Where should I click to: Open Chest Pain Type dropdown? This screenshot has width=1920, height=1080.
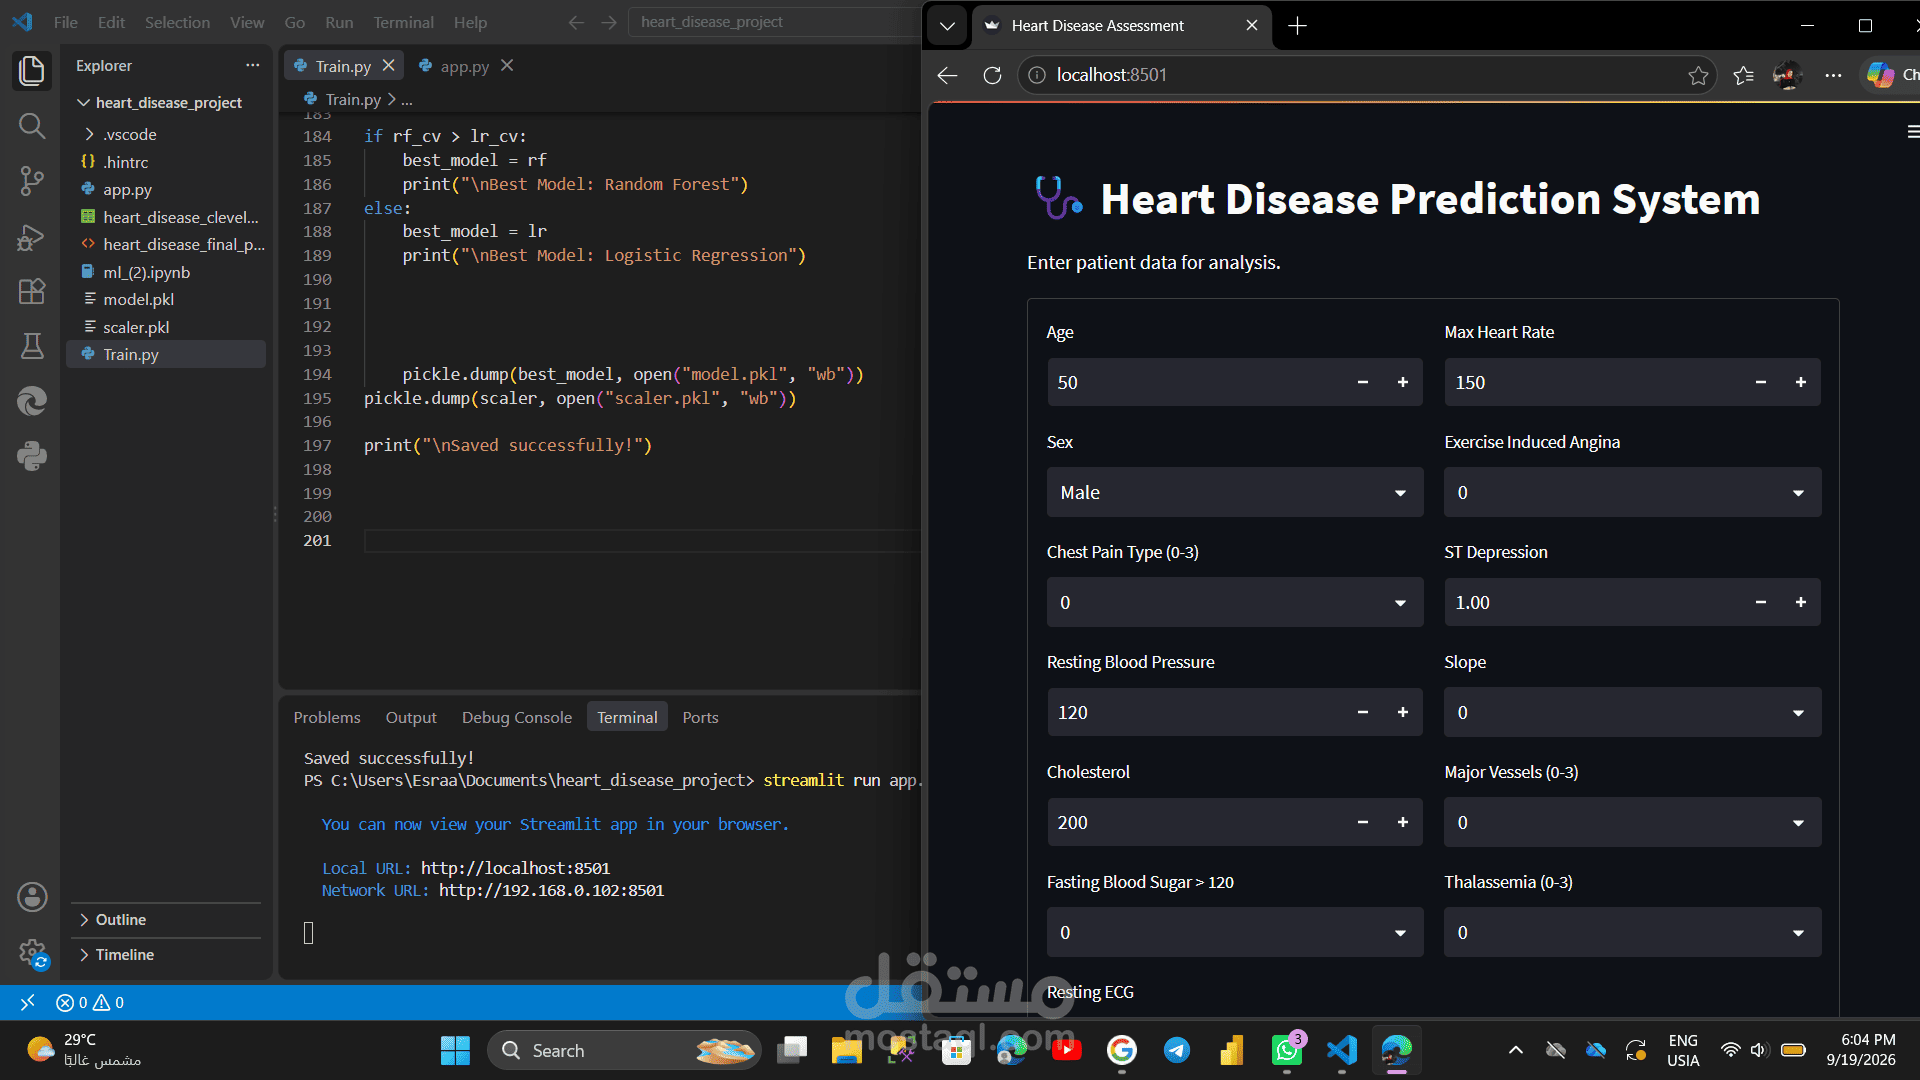click(x=1234, y=602)
